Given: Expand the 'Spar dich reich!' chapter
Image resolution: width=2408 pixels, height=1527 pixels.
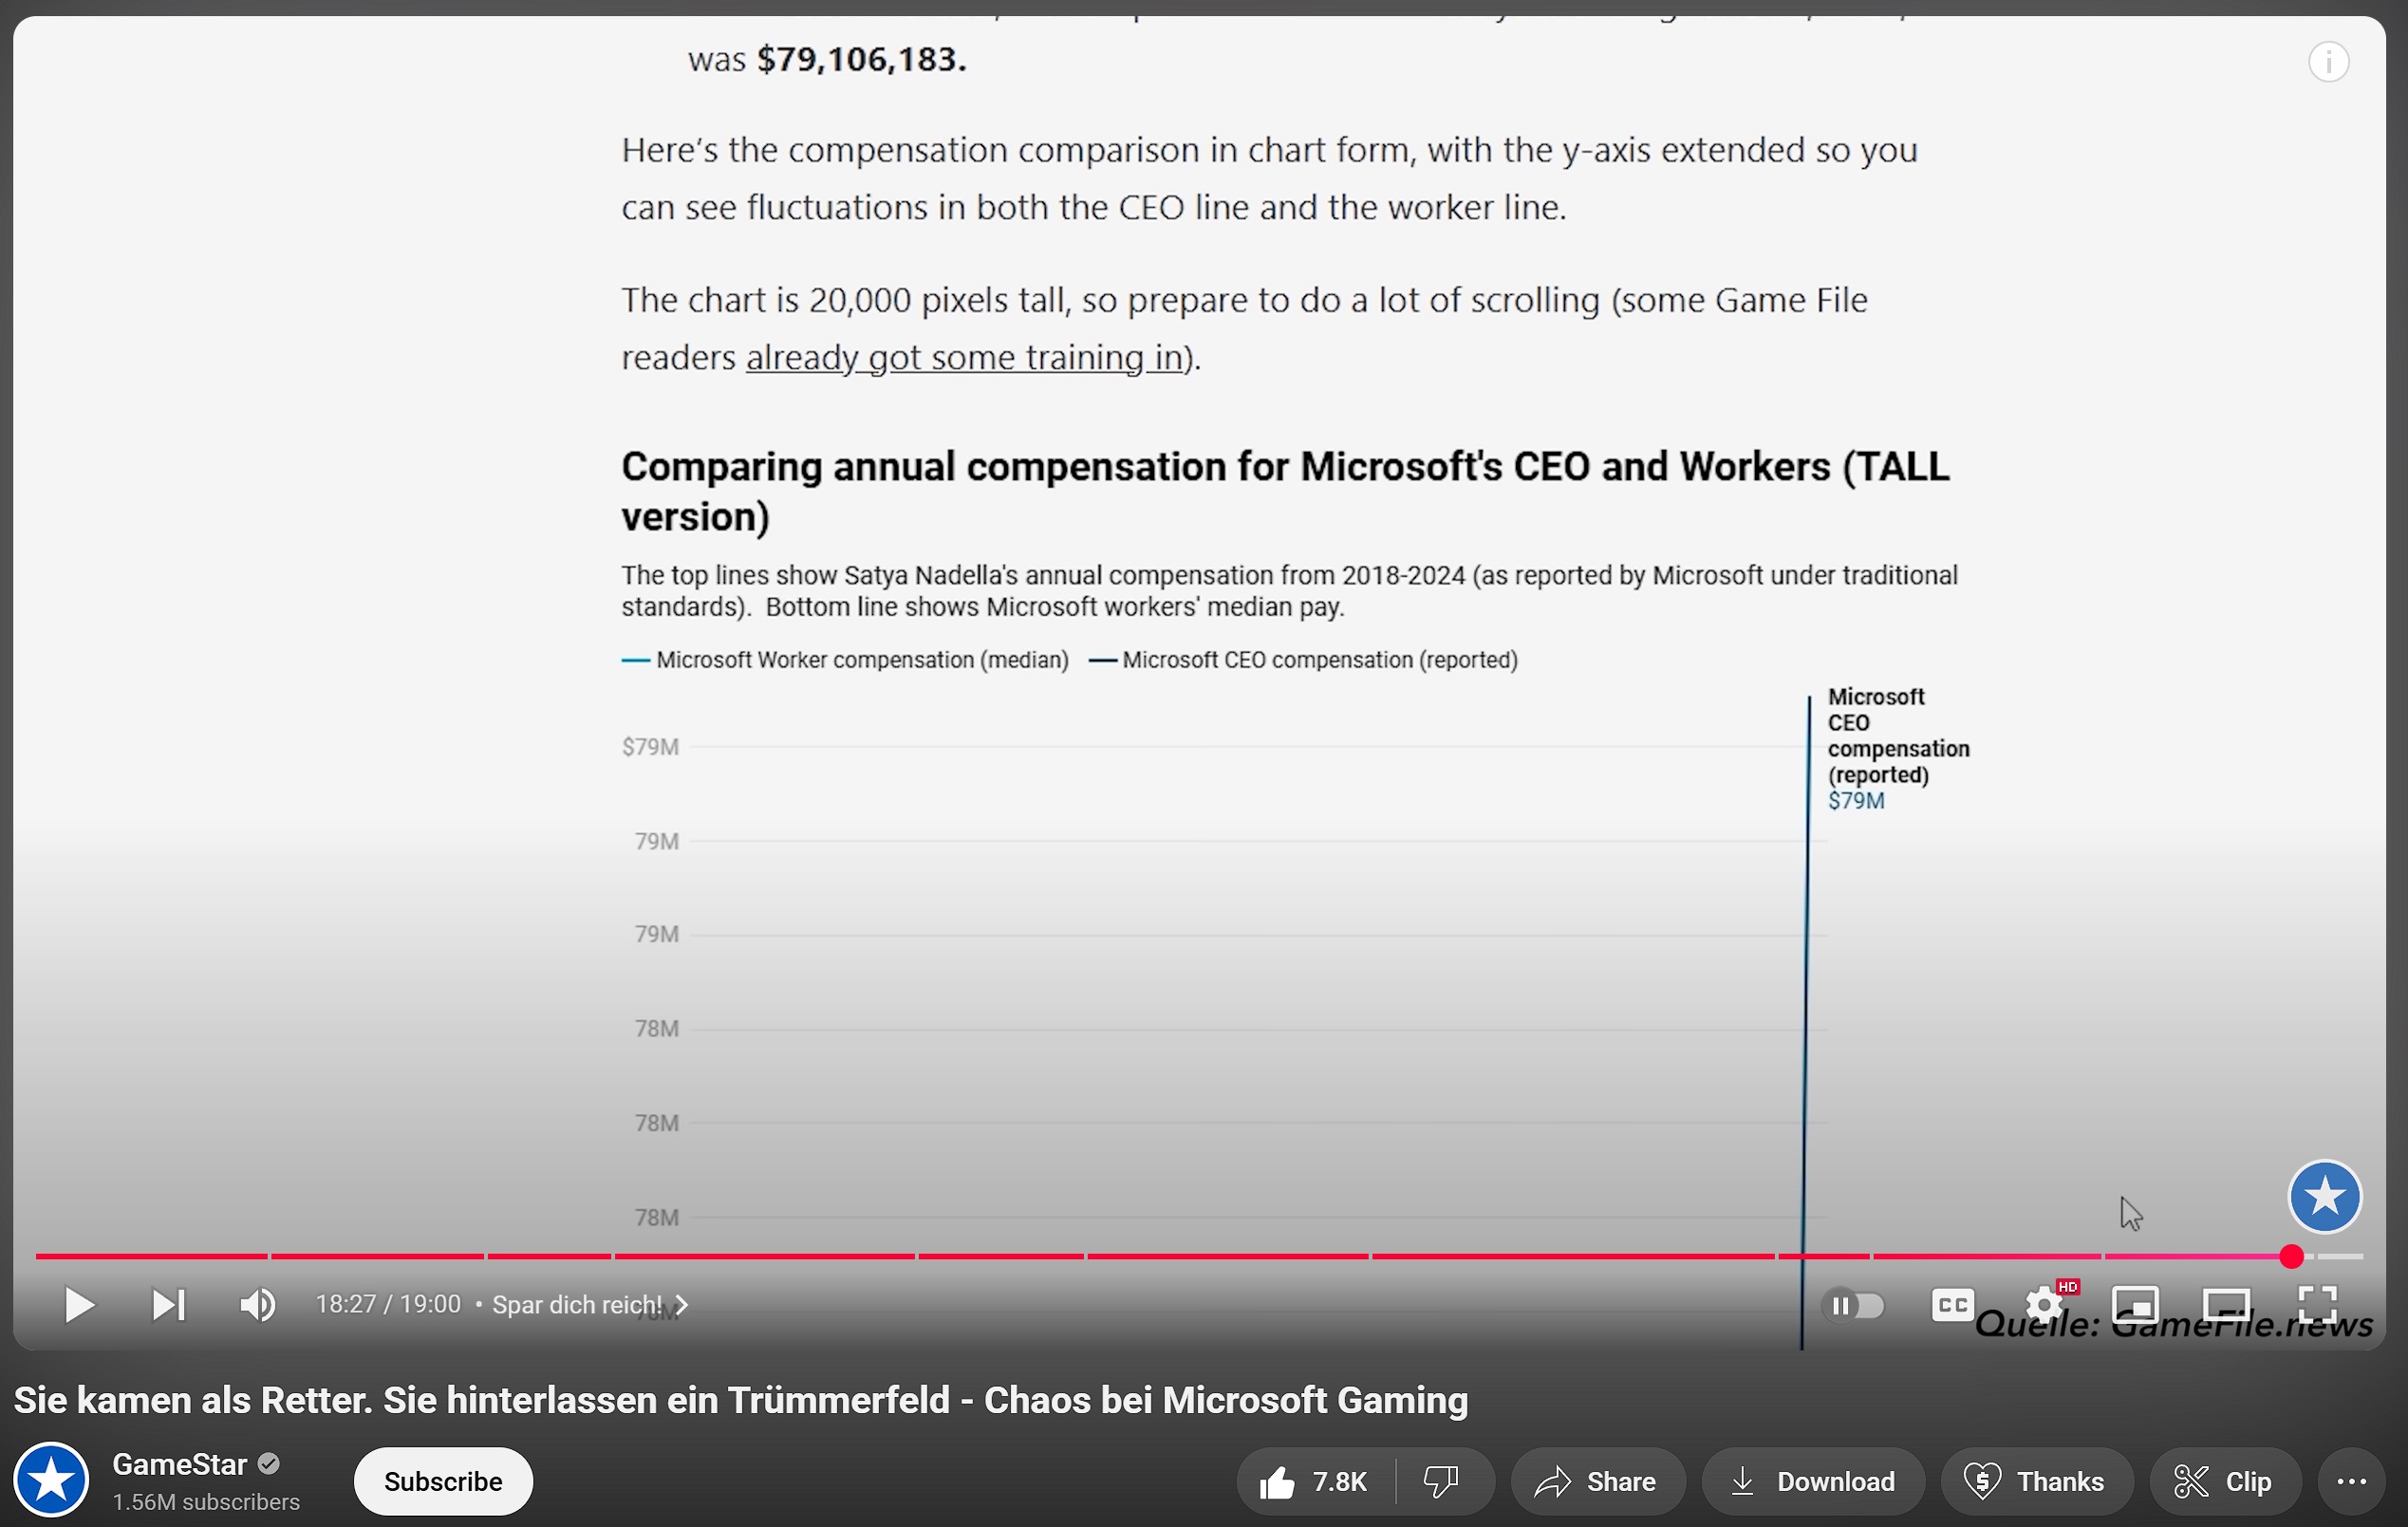Looking at the screenshot, I should tap(590, 1305).
